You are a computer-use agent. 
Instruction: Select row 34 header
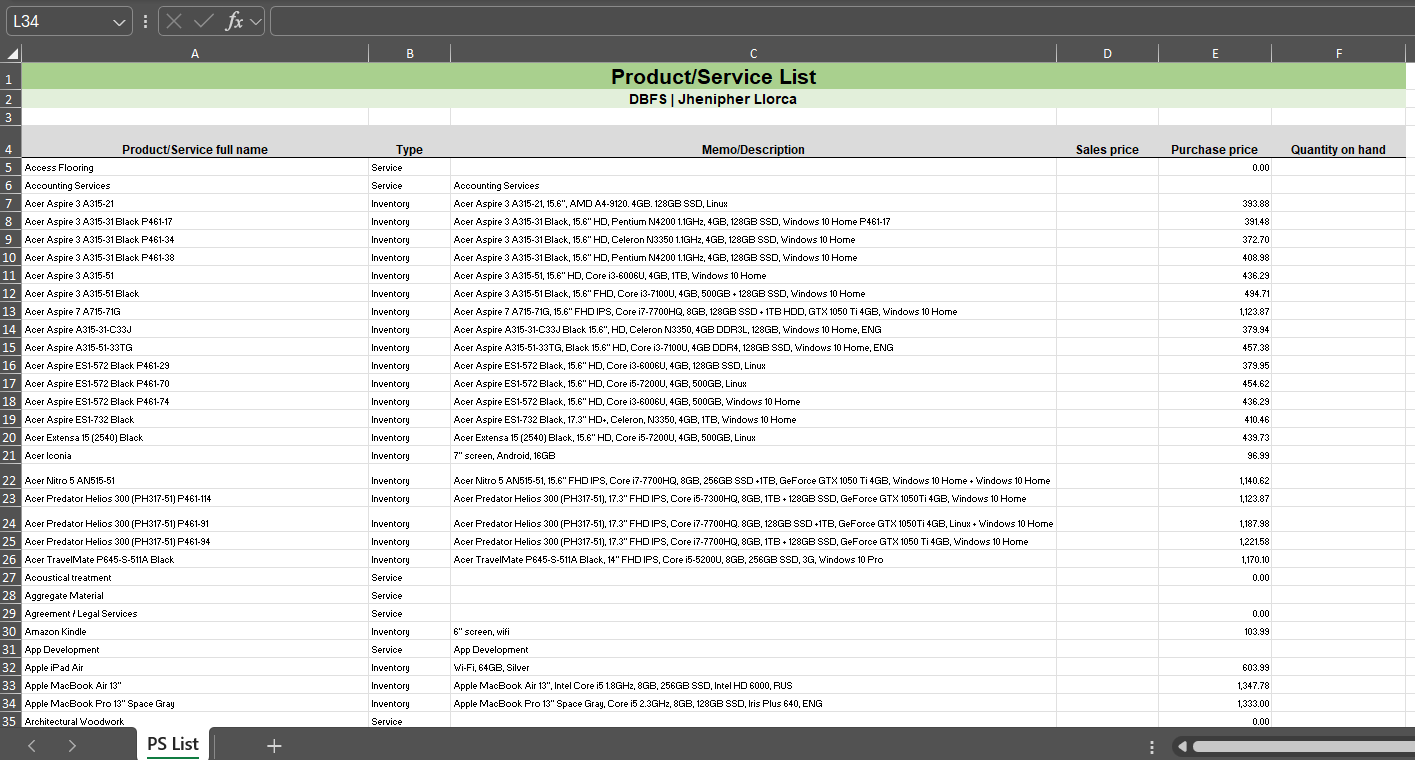(x=10, y=704)
